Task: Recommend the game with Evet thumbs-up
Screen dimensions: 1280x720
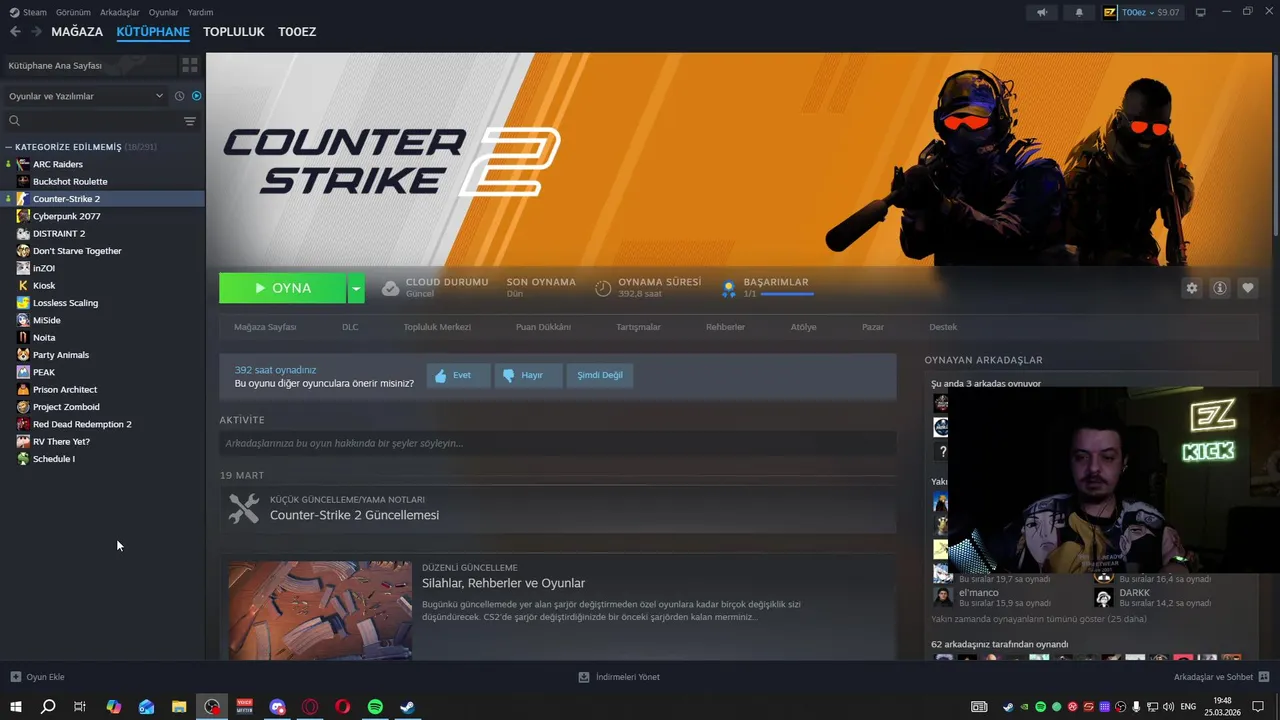Action: coord(458,375)
